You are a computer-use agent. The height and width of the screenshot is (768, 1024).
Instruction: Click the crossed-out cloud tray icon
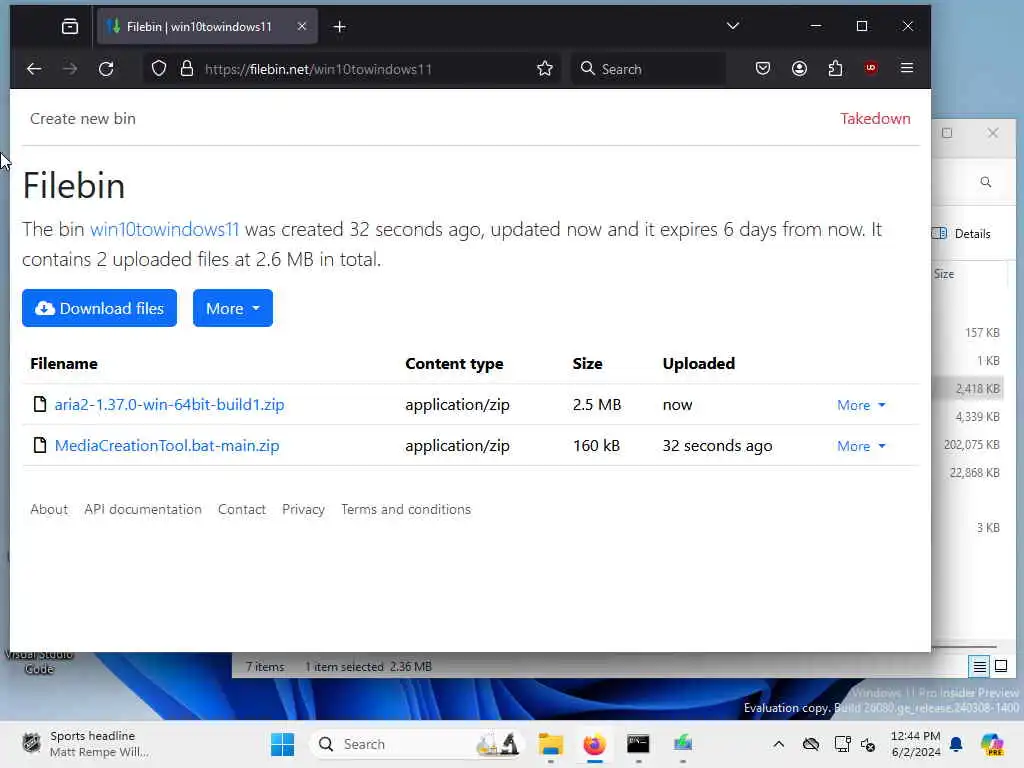click(x=810, y=744)
